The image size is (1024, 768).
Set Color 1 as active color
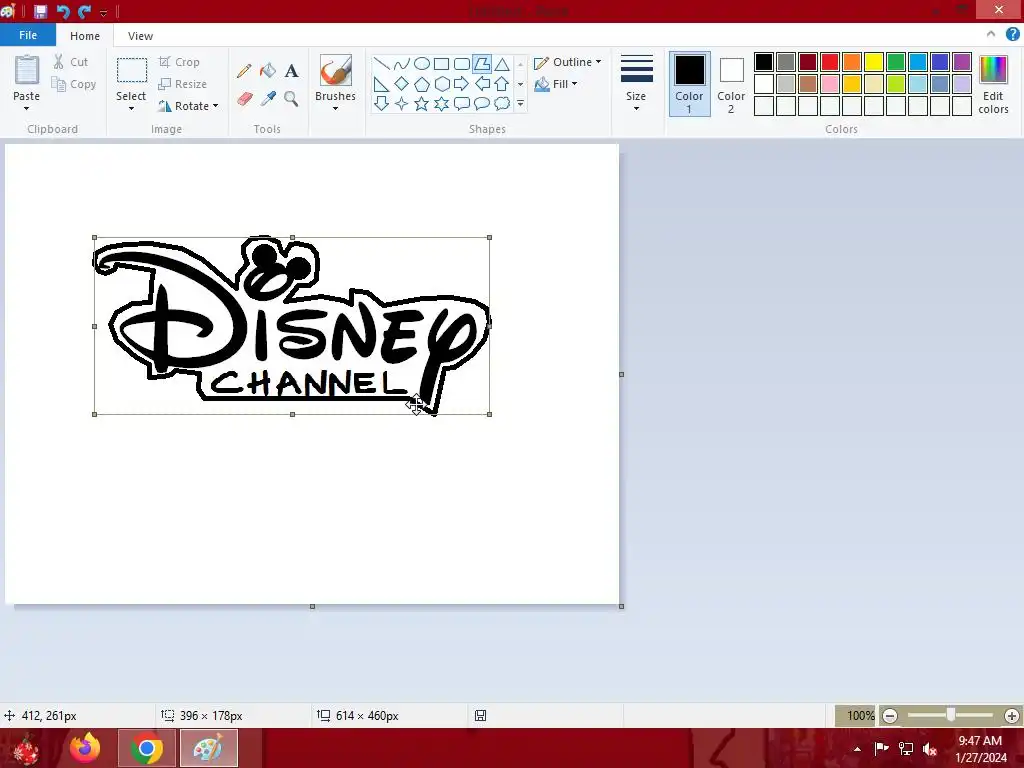(689, 84)
